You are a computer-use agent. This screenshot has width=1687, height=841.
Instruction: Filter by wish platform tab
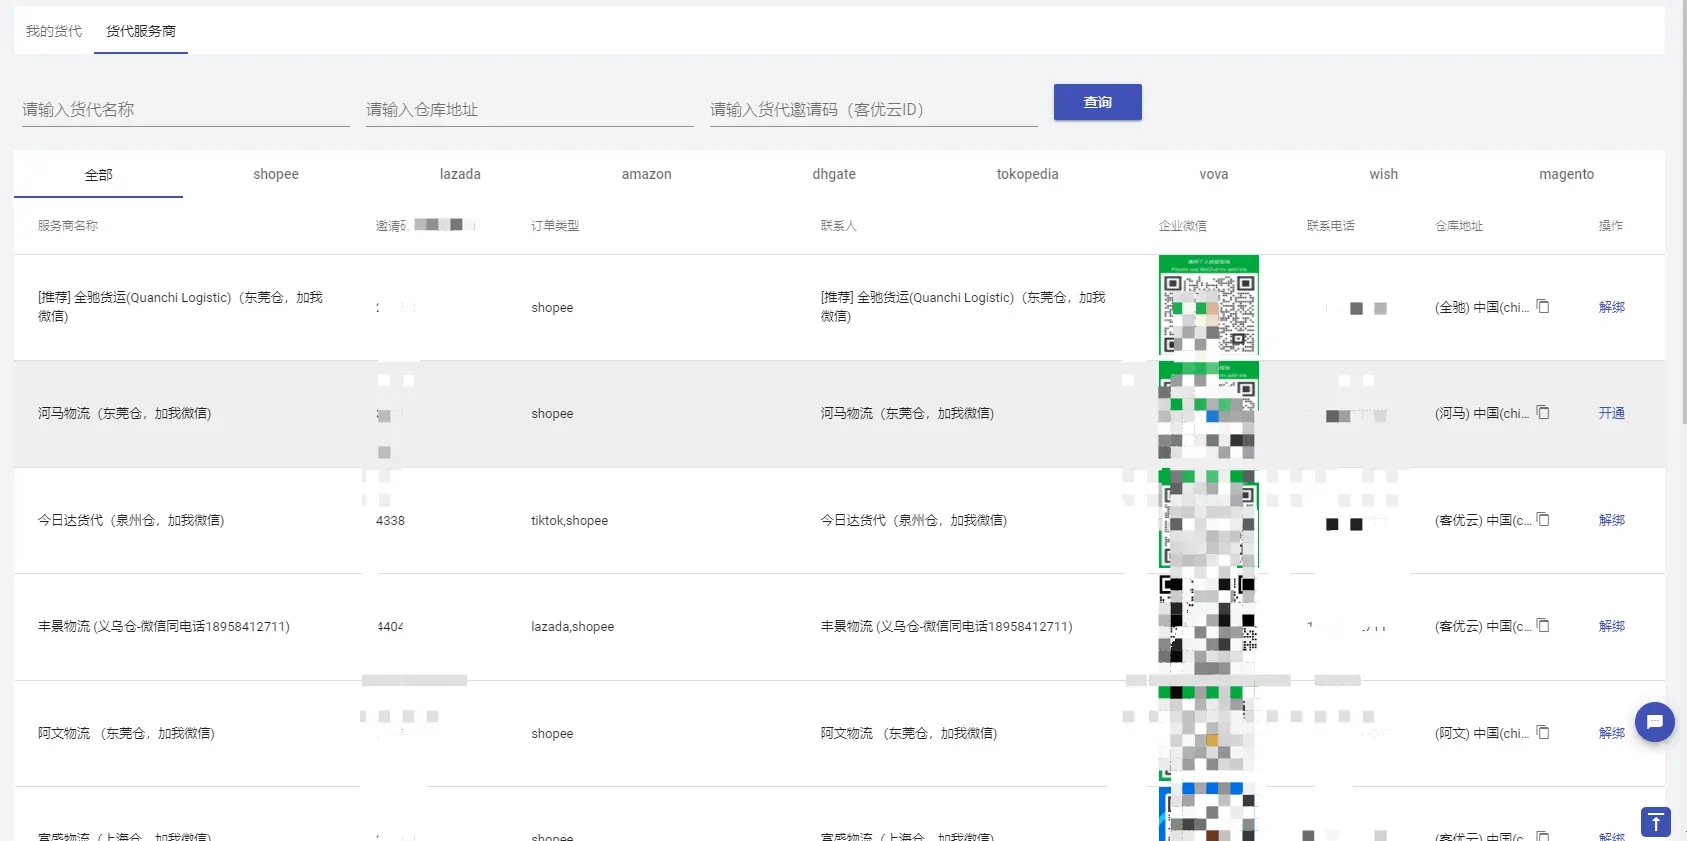tap(1384, 174)
